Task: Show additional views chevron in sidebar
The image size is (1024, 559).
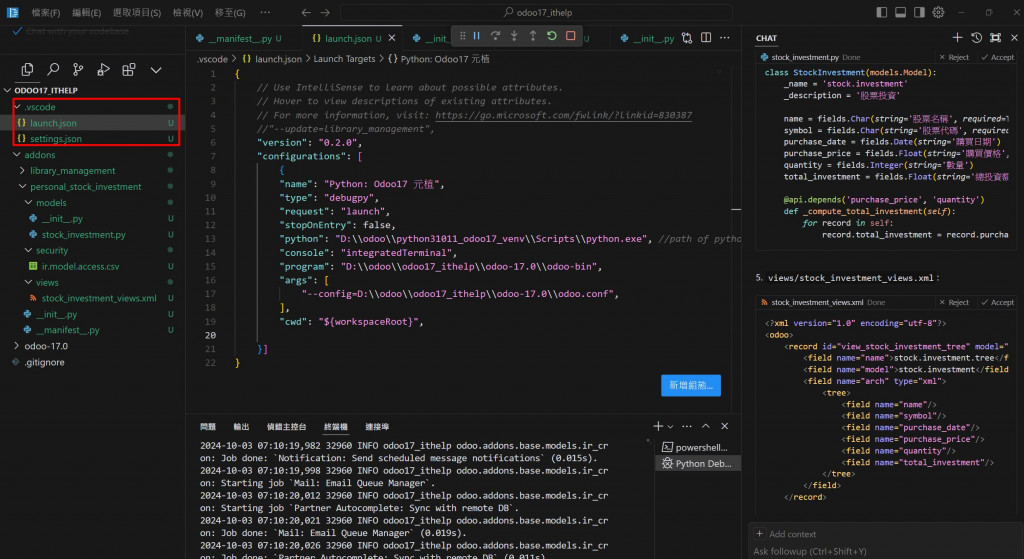Action: point(156,70)
